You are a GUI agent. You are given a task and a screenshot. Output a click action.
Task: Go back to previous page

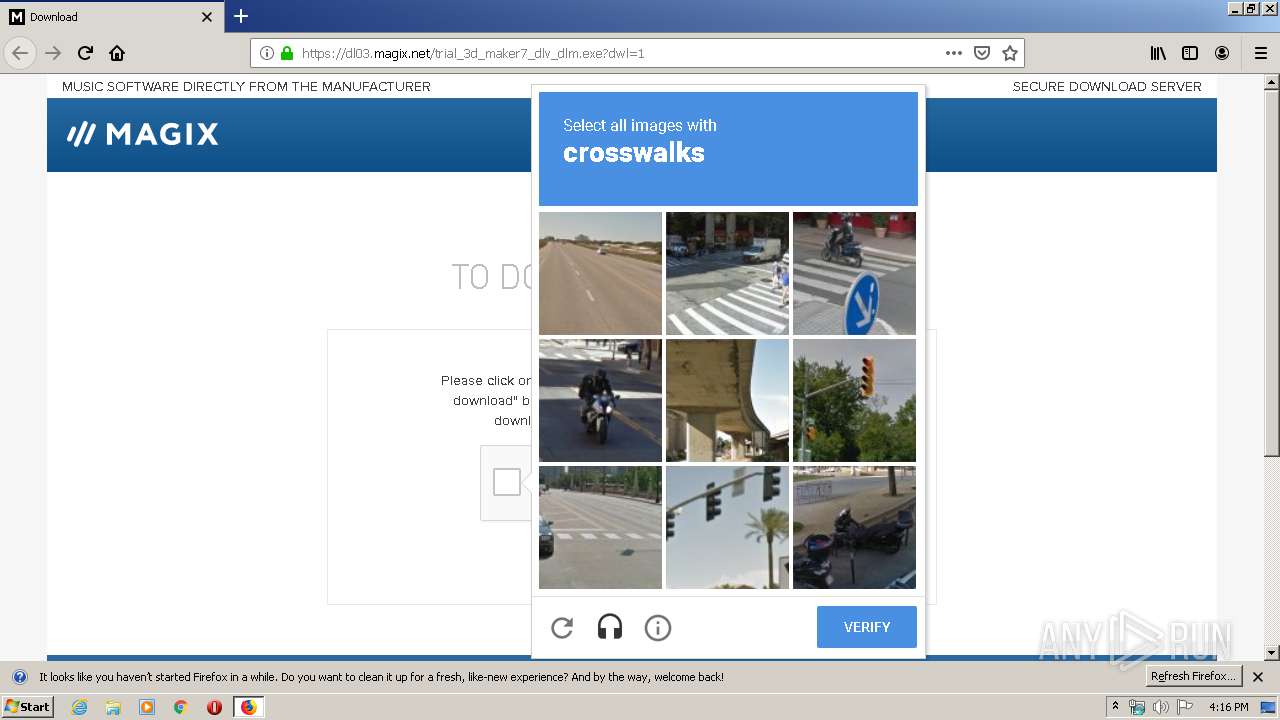20,53
